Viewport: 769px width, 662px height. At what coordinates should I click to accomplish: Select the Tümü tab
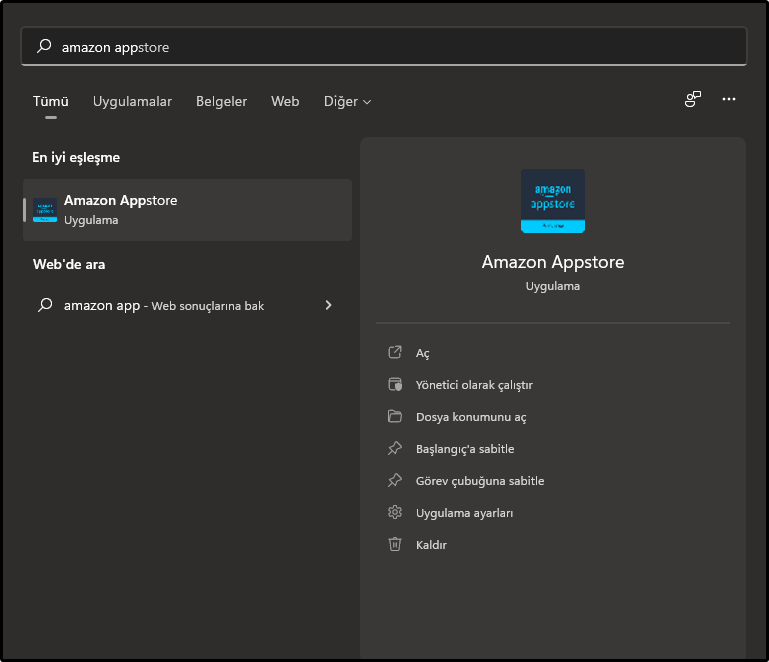click(51, 101)
